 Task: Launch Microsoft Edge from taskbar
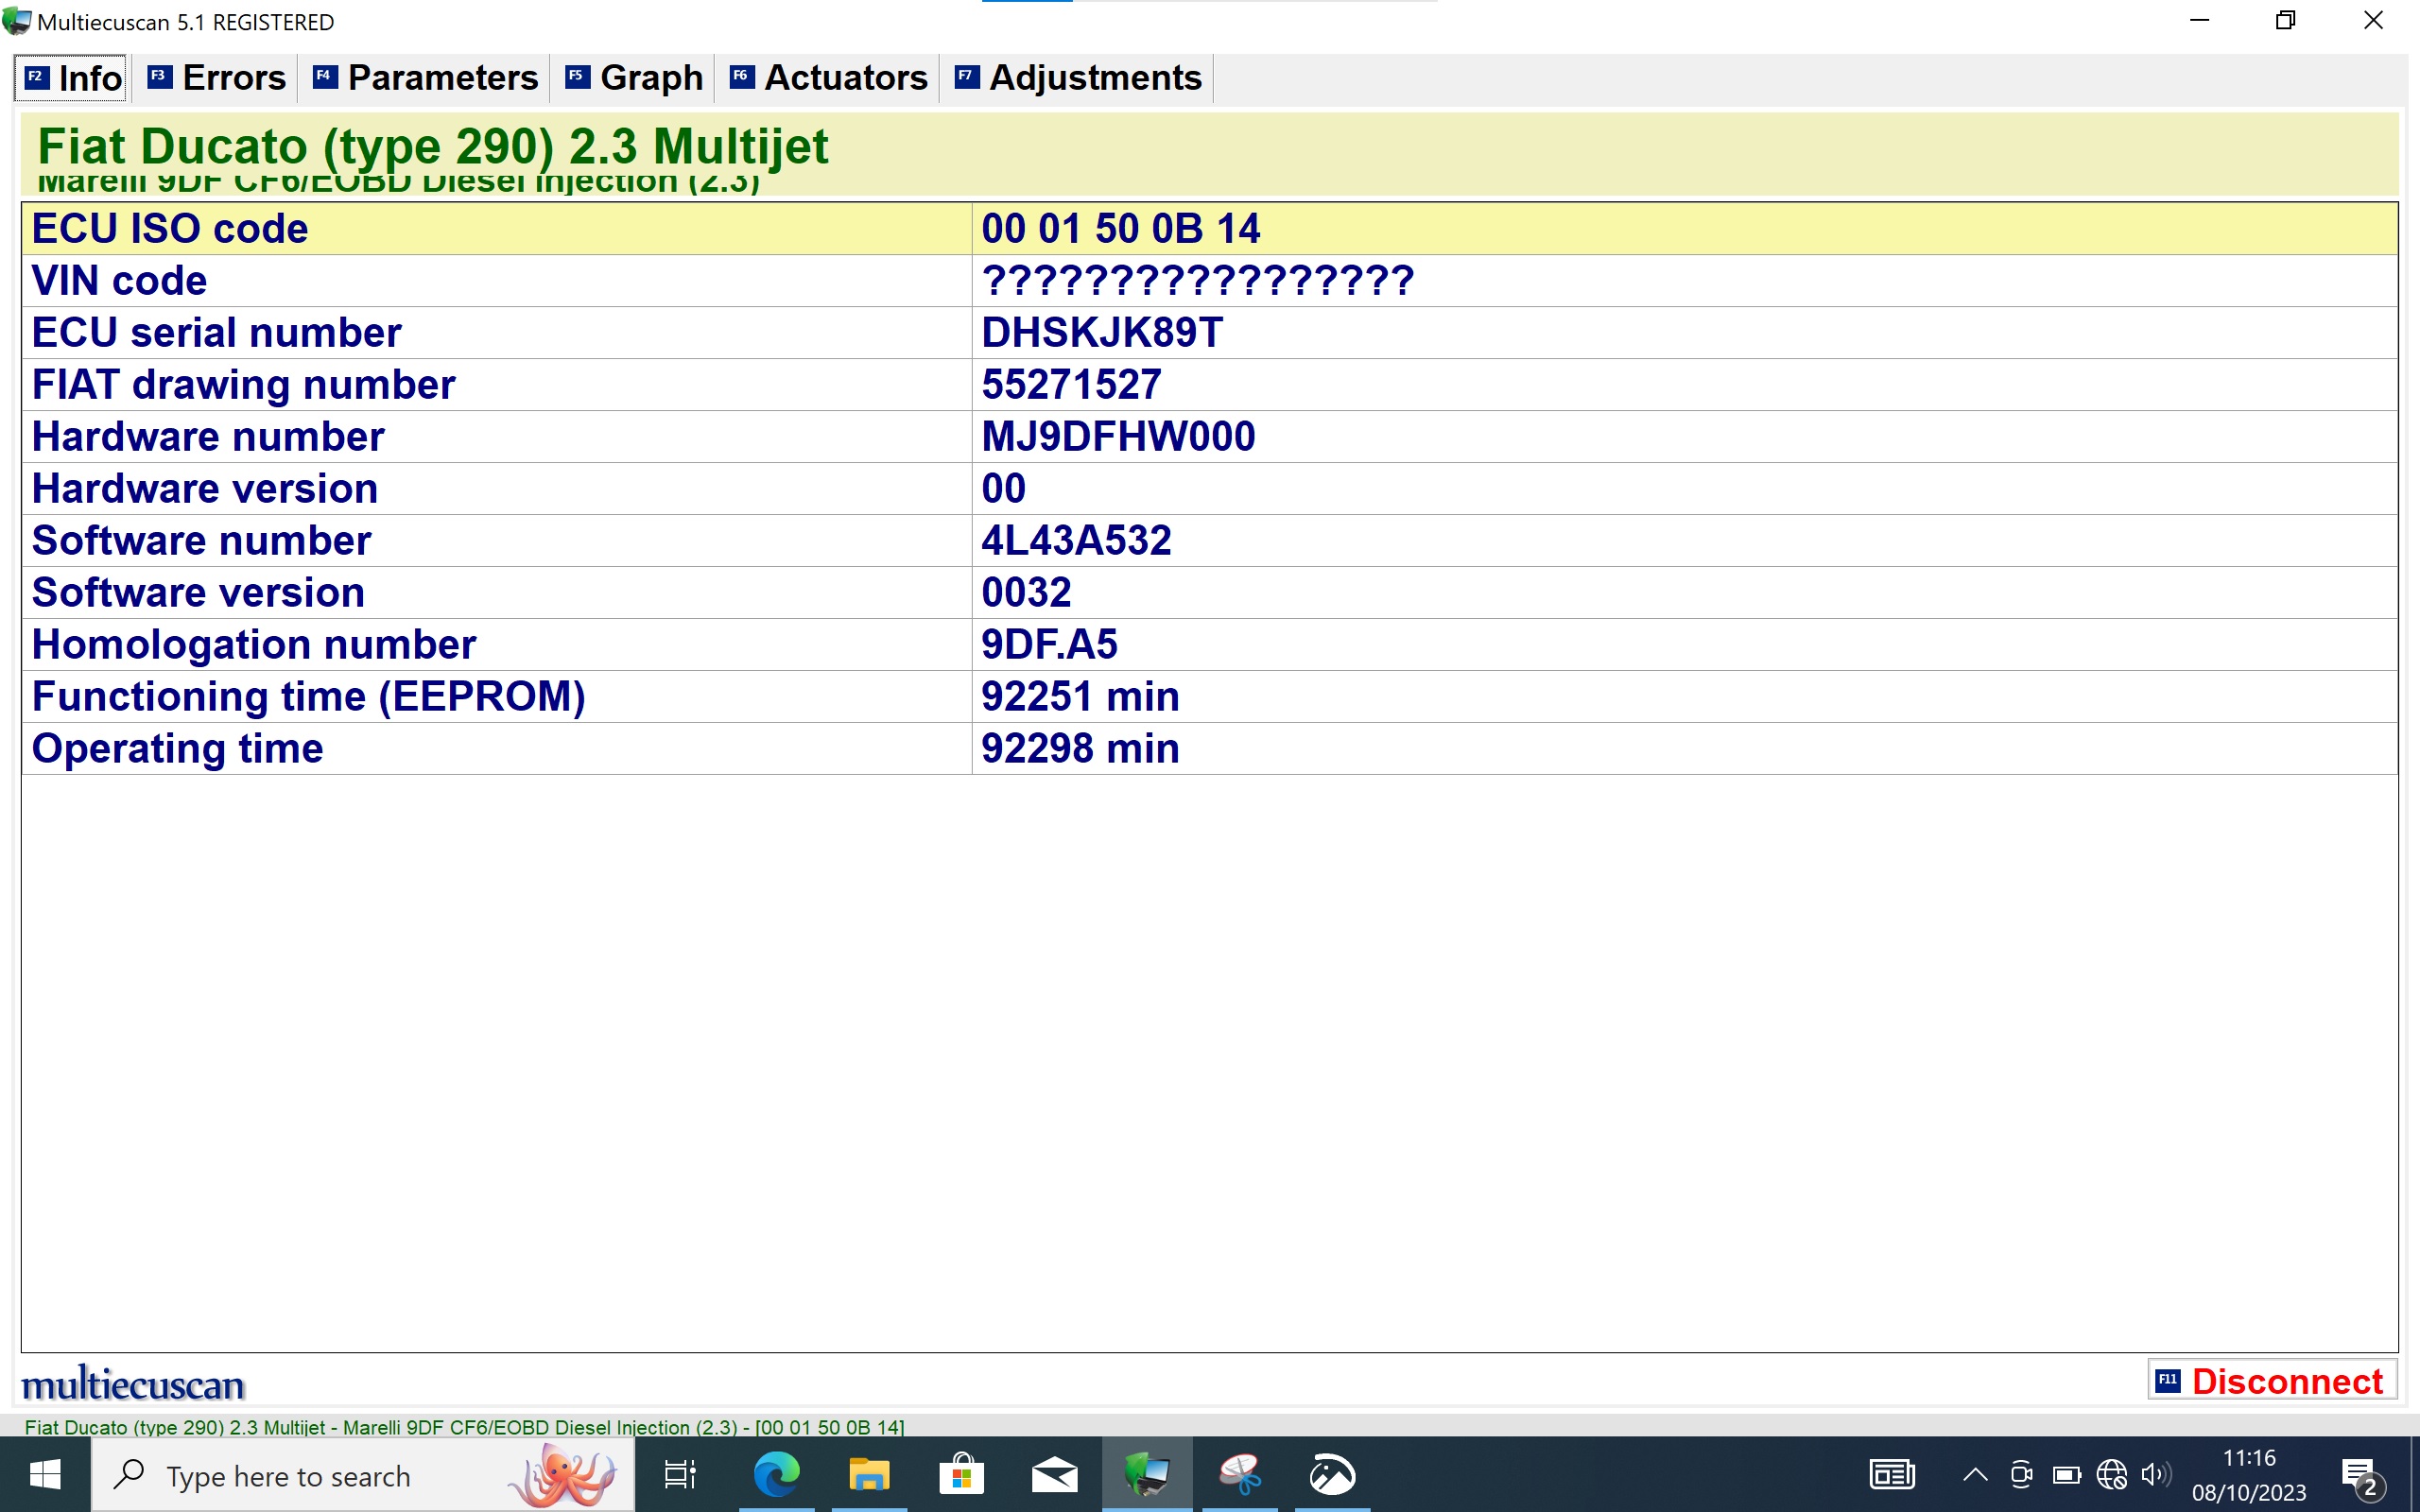(776, 1475)
